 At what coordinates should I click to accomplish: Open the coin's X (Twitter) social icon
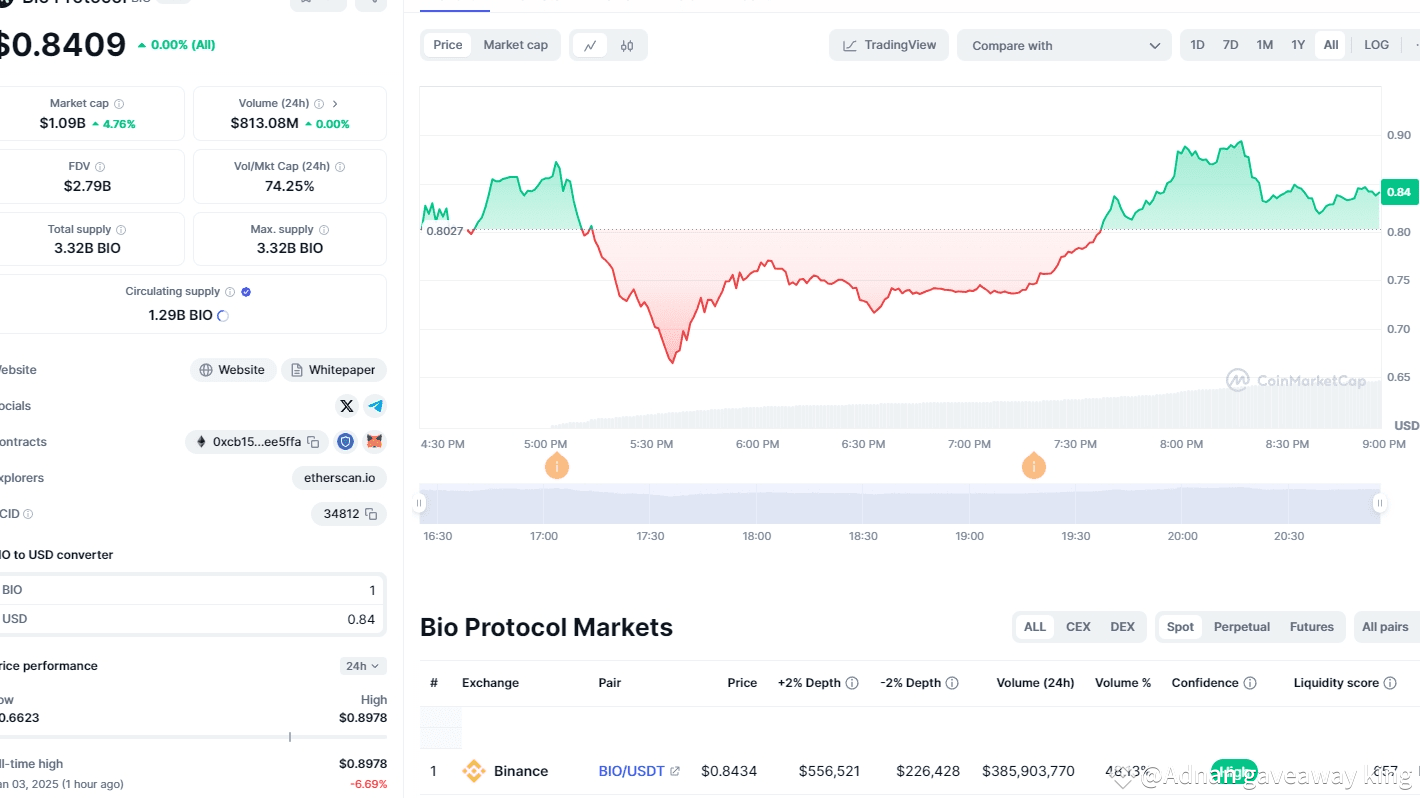[x=347, y=406]
